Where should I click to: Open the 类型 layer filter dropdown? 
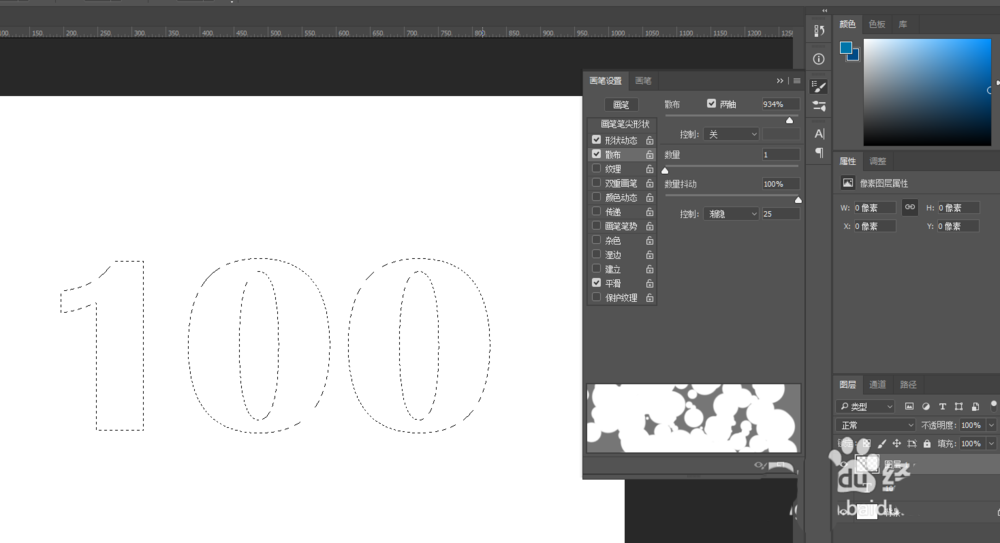point(866,406)
